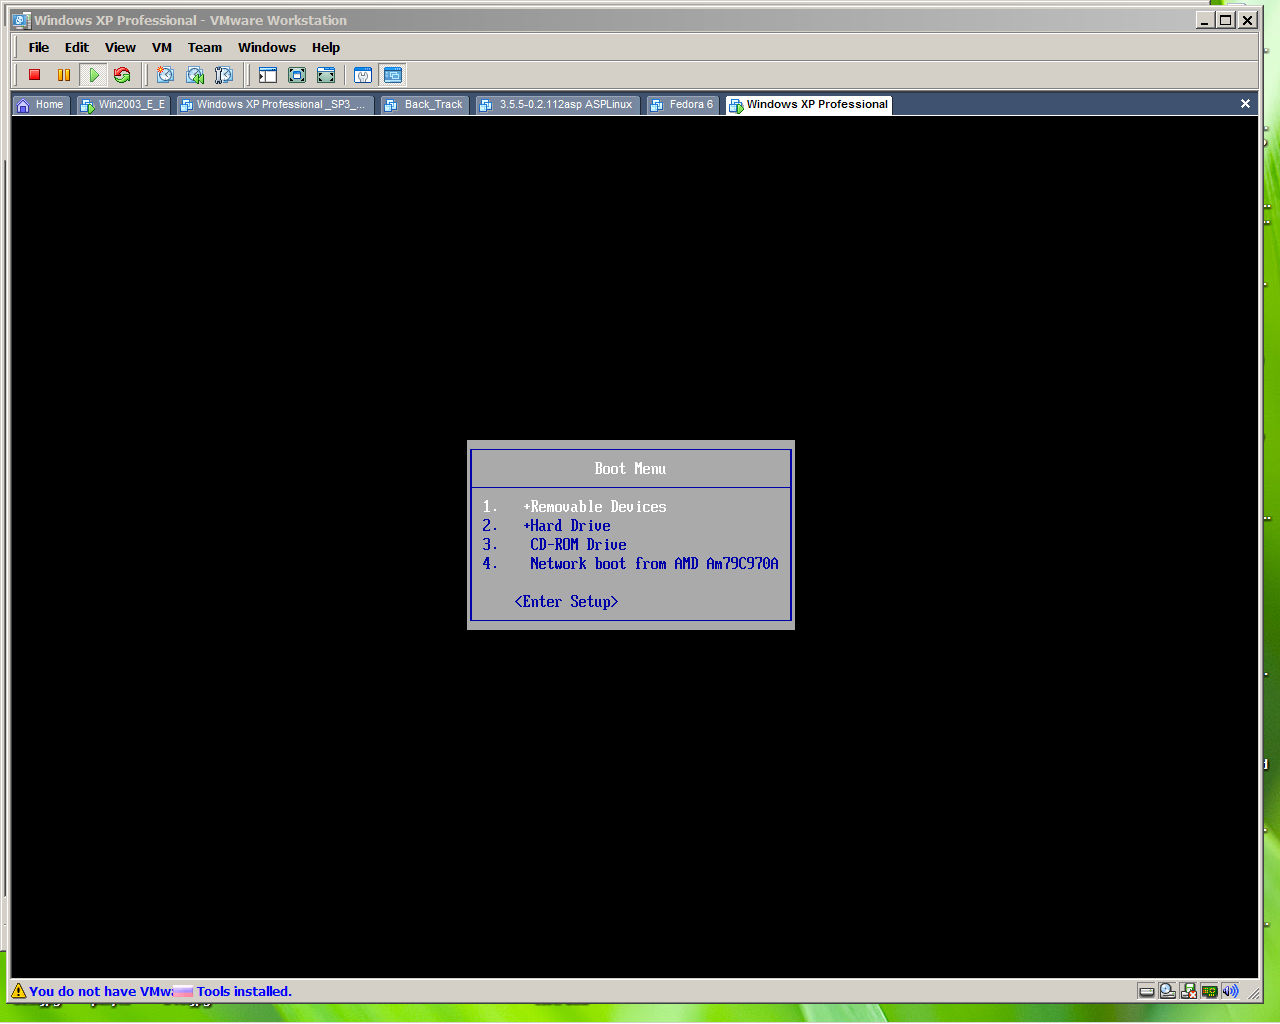This screenshot has width=1280, height=1024.
Task: Minimize the VMware Workstation window
Action: click(1205, 20)
